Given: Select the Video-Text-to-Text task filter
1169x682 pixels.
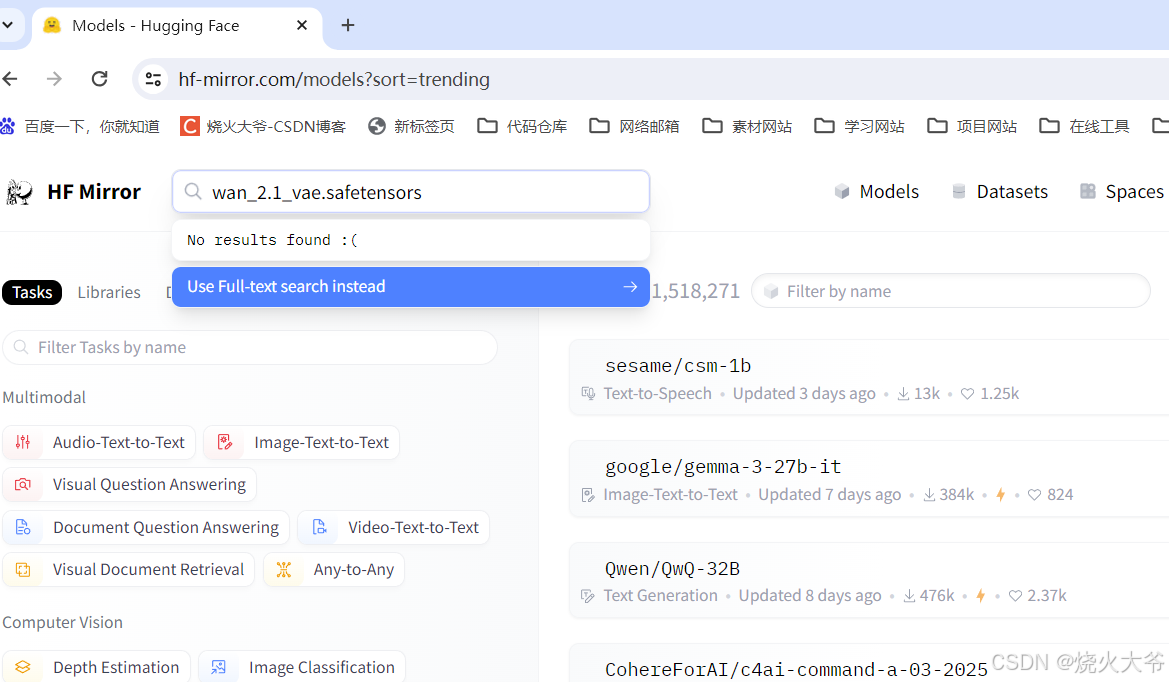Looking at the screenshot, I should [394, 528].
